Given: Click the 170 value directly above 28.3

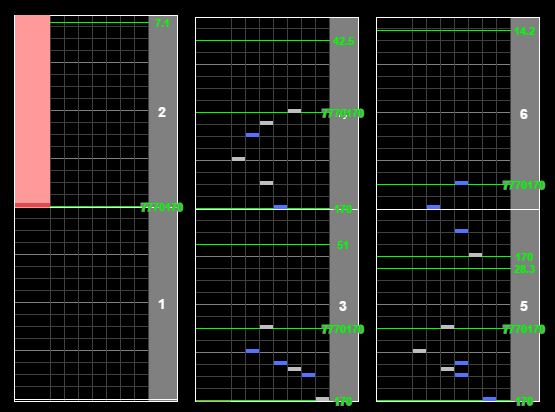Looking at the screenshot, I should pos(524,257).
